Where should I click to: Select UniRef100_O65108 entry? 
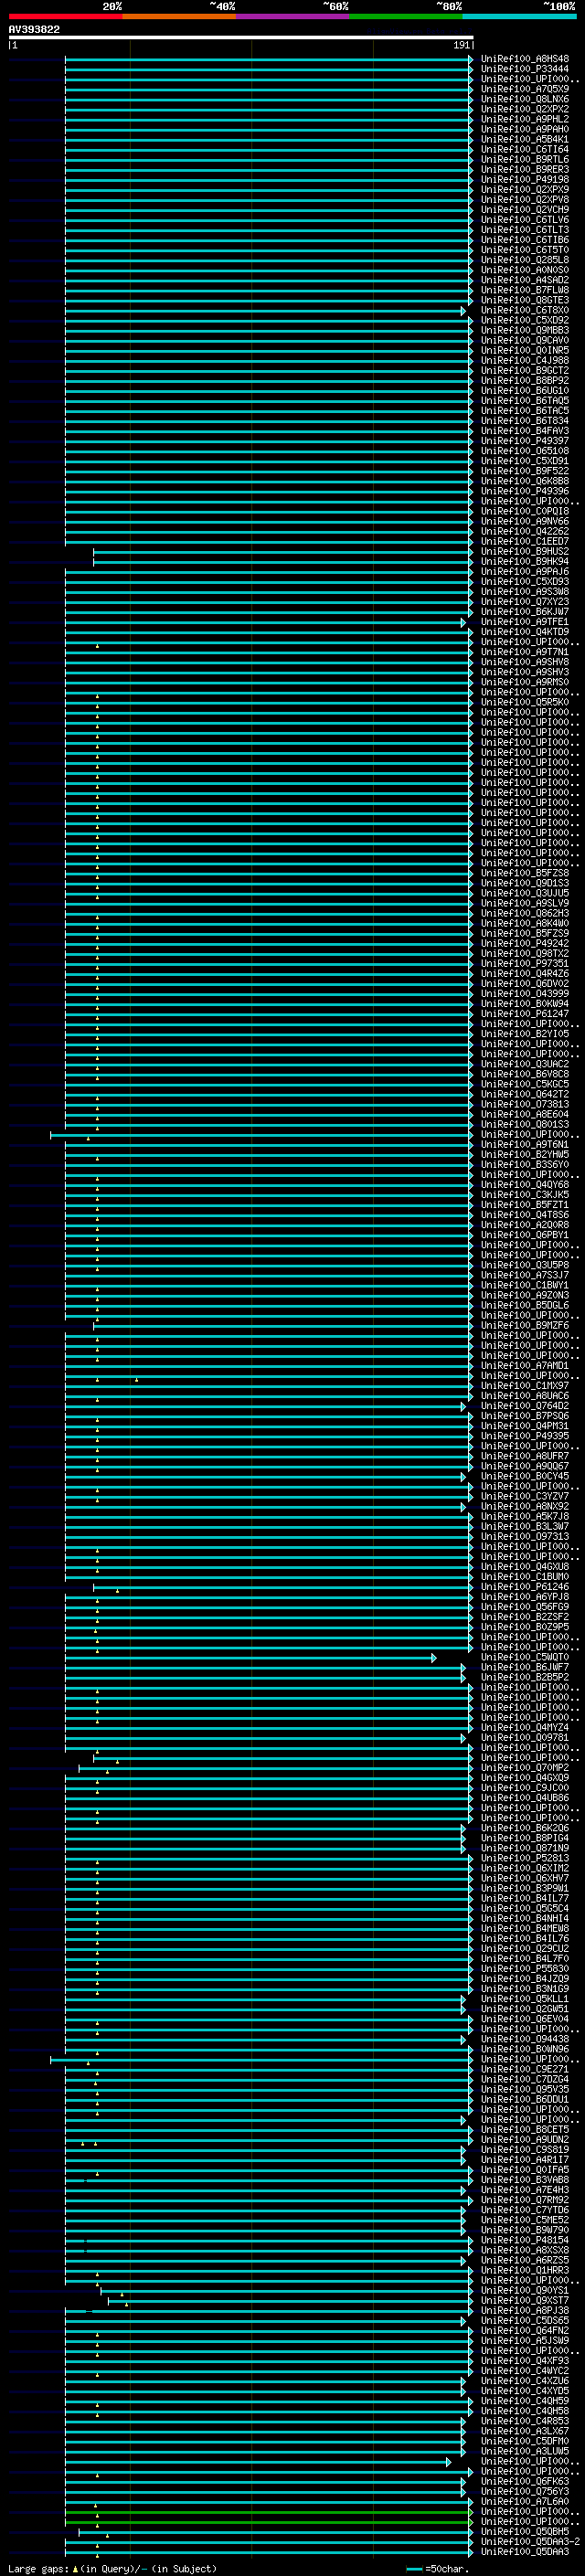click(525, 451)
